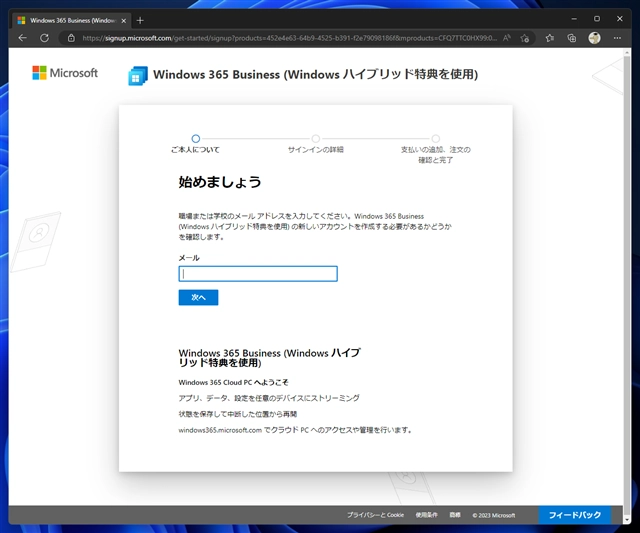
Task: Add this page to favorites star icon
Action: [x=525, y=38]
